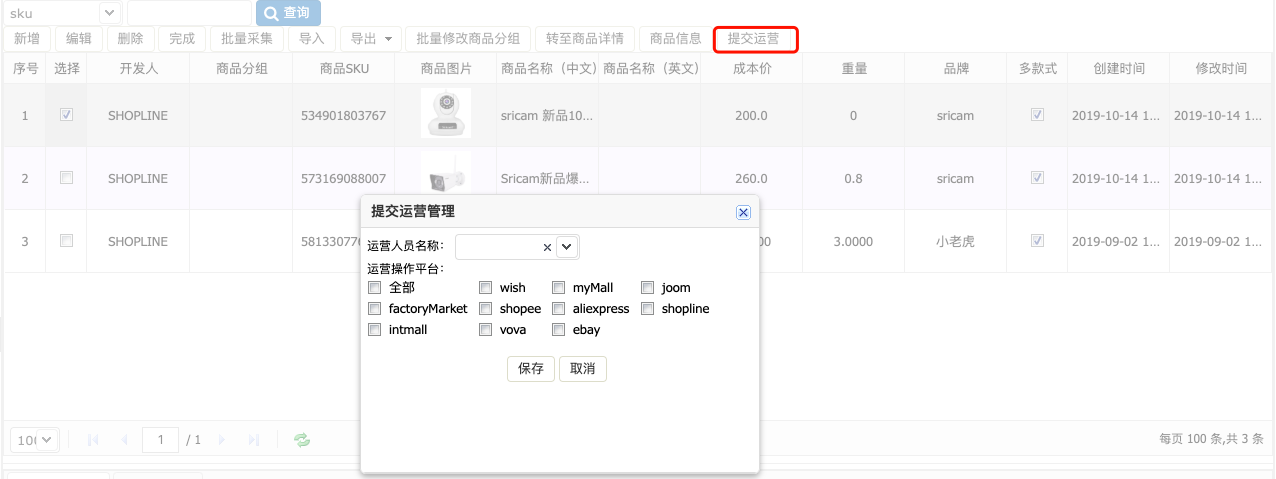The width and height of the screenshot is (1276, 479).
Task: Click the 删除 toolbar button
Action: point(130,39)
